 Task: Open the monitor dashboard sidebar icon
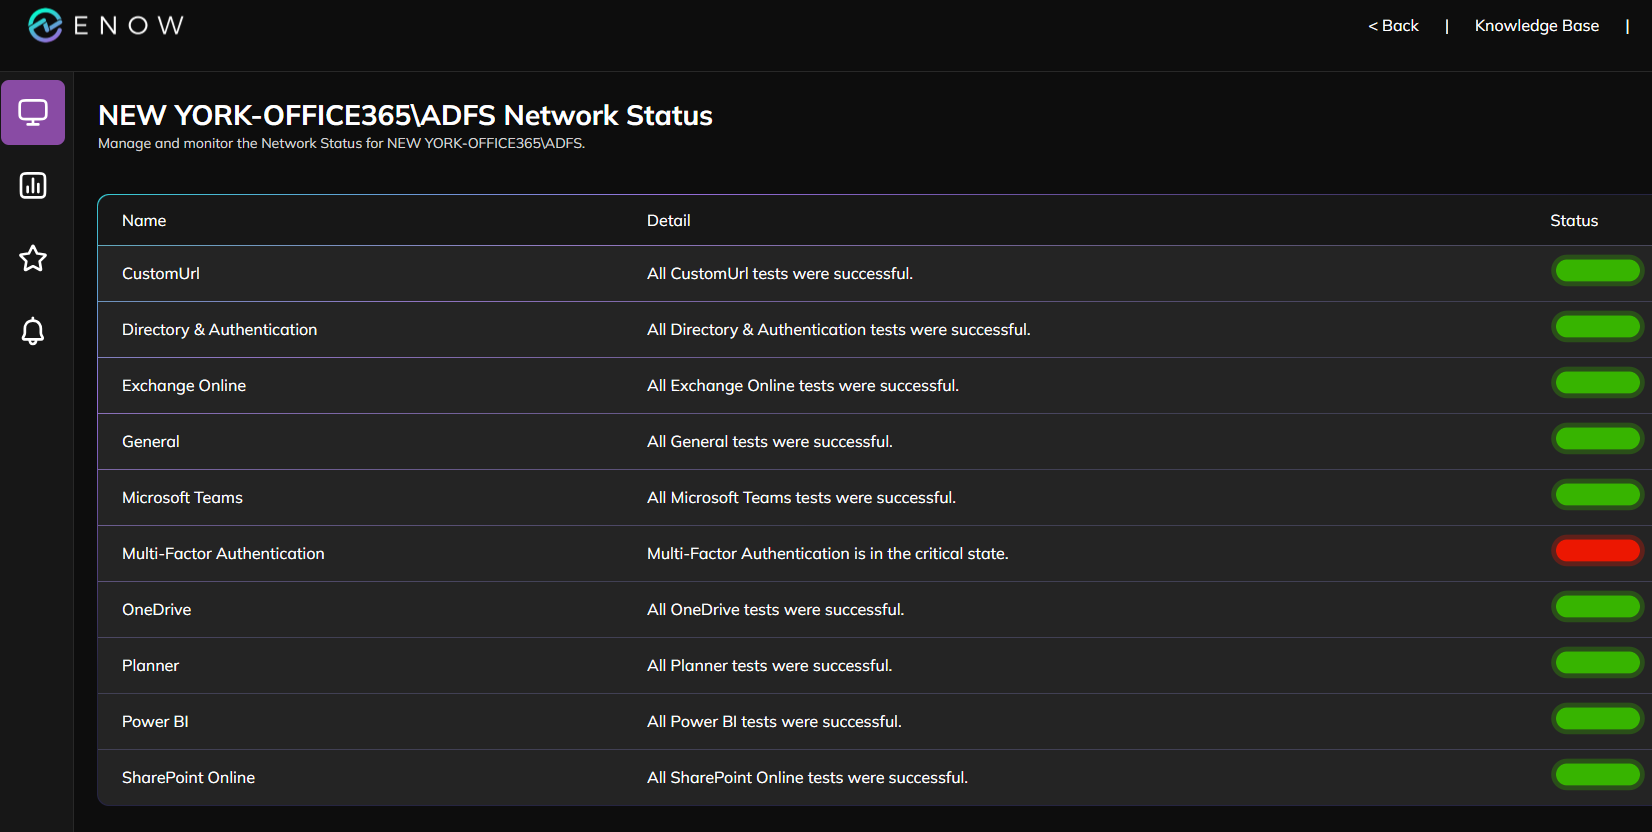pos(33,113)
